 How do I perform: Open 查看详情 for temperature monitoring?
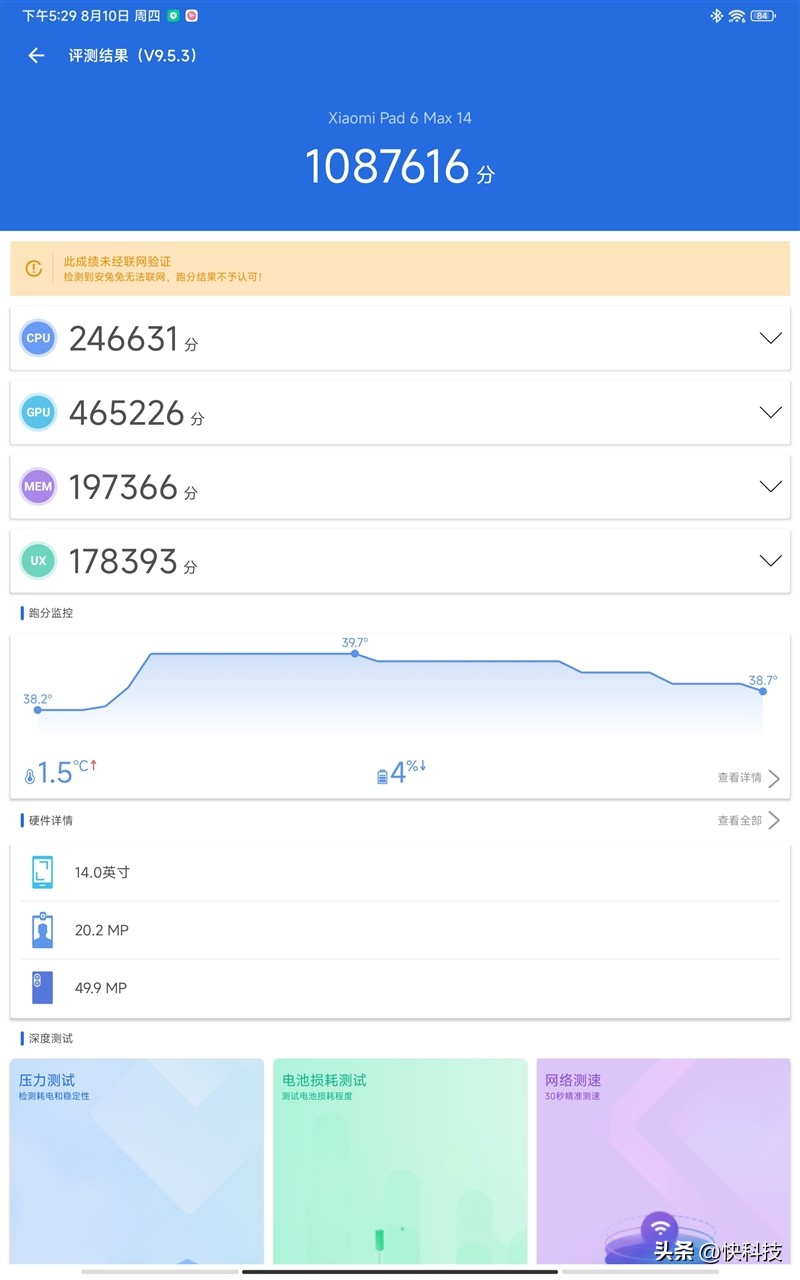(x=748, y=777)
